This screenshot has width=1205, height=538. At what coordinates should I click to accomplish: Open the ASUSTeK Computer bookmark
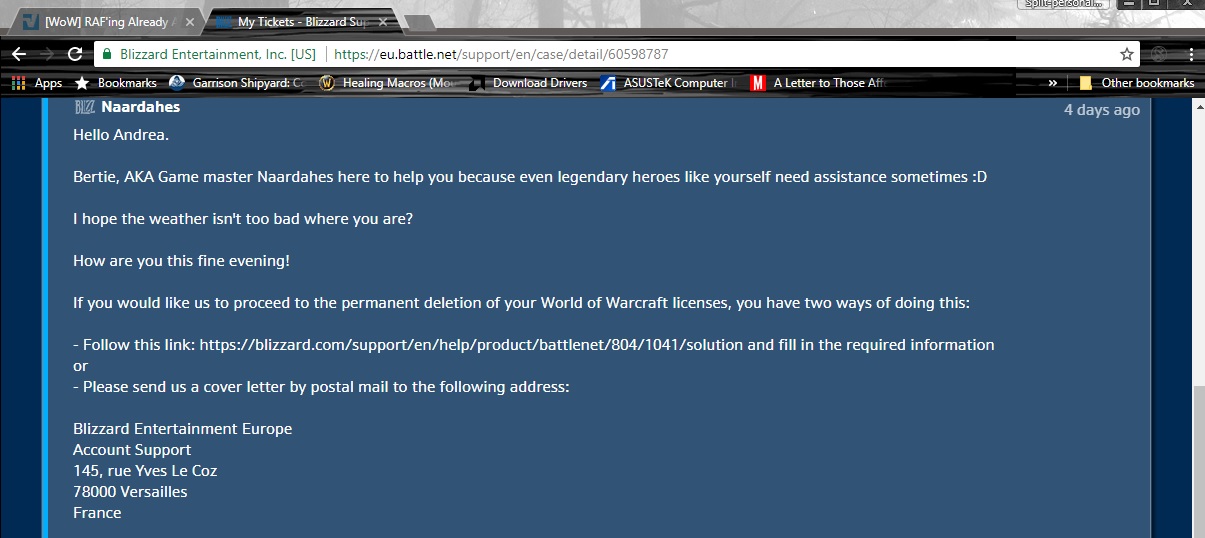669,83
